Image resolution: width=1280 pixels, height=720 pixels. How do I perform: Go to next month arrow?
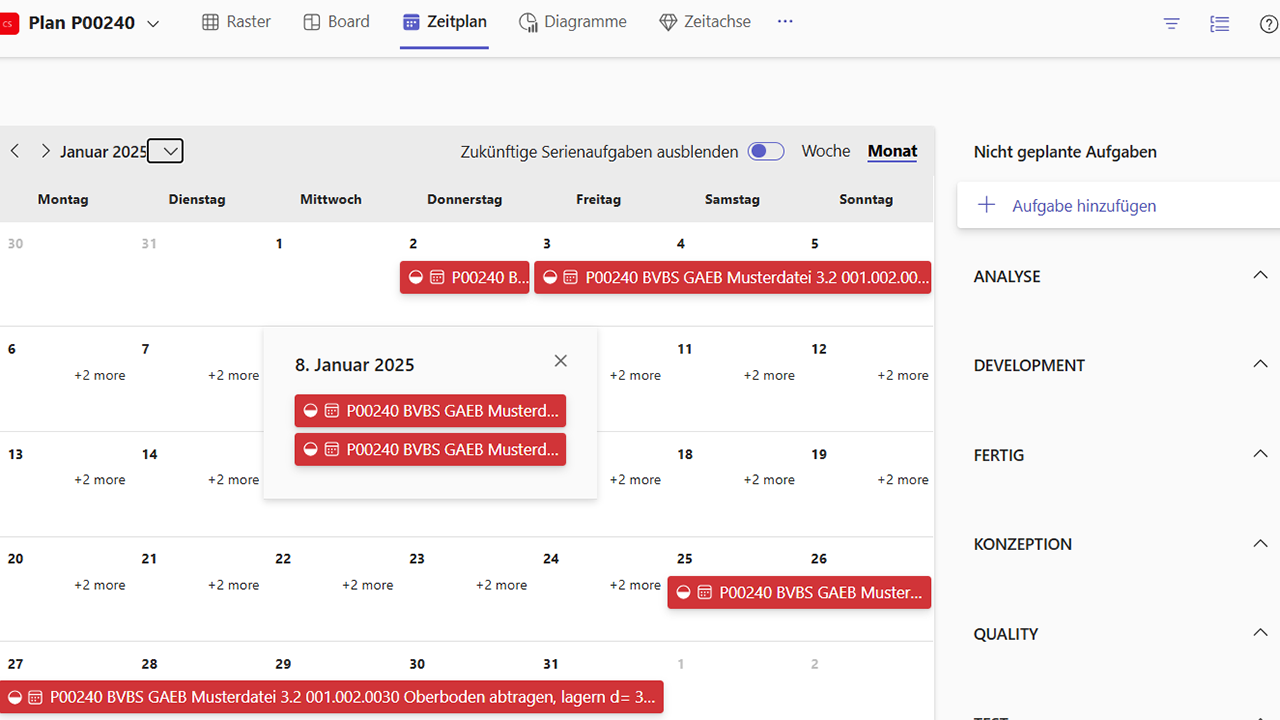point(45,151)
